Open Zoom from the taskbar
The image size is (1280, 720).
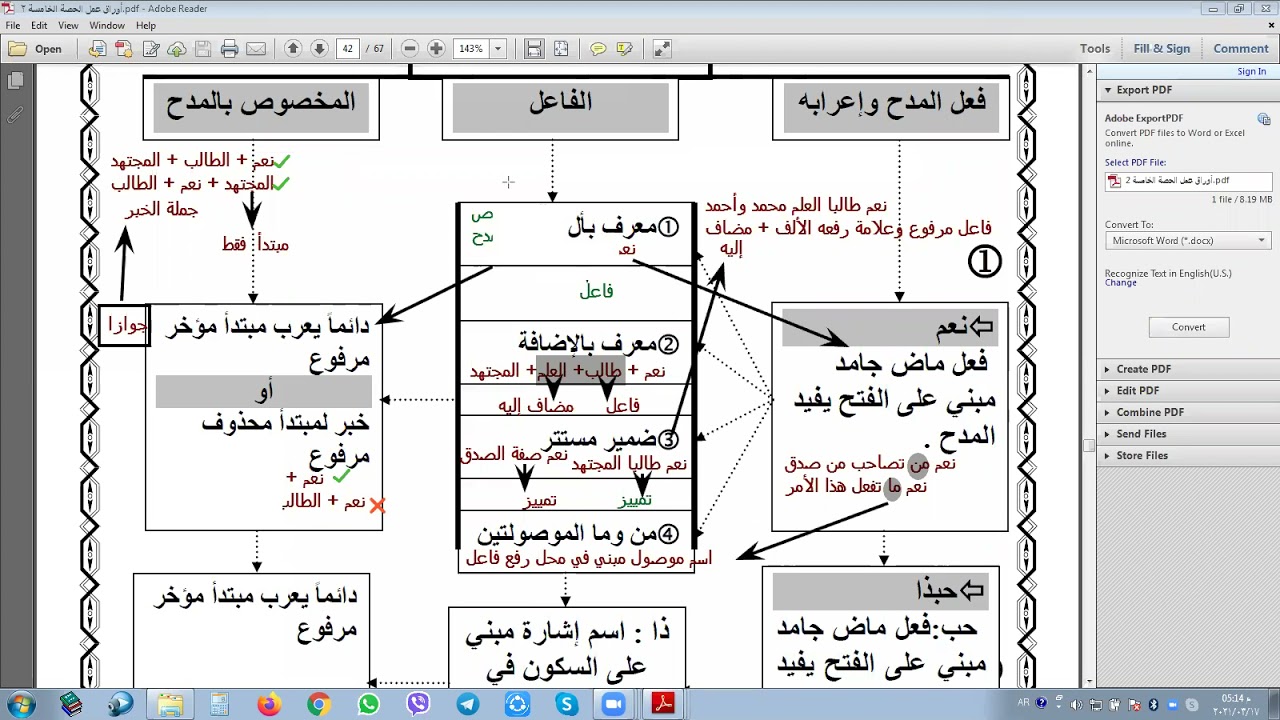click(613, 705)
